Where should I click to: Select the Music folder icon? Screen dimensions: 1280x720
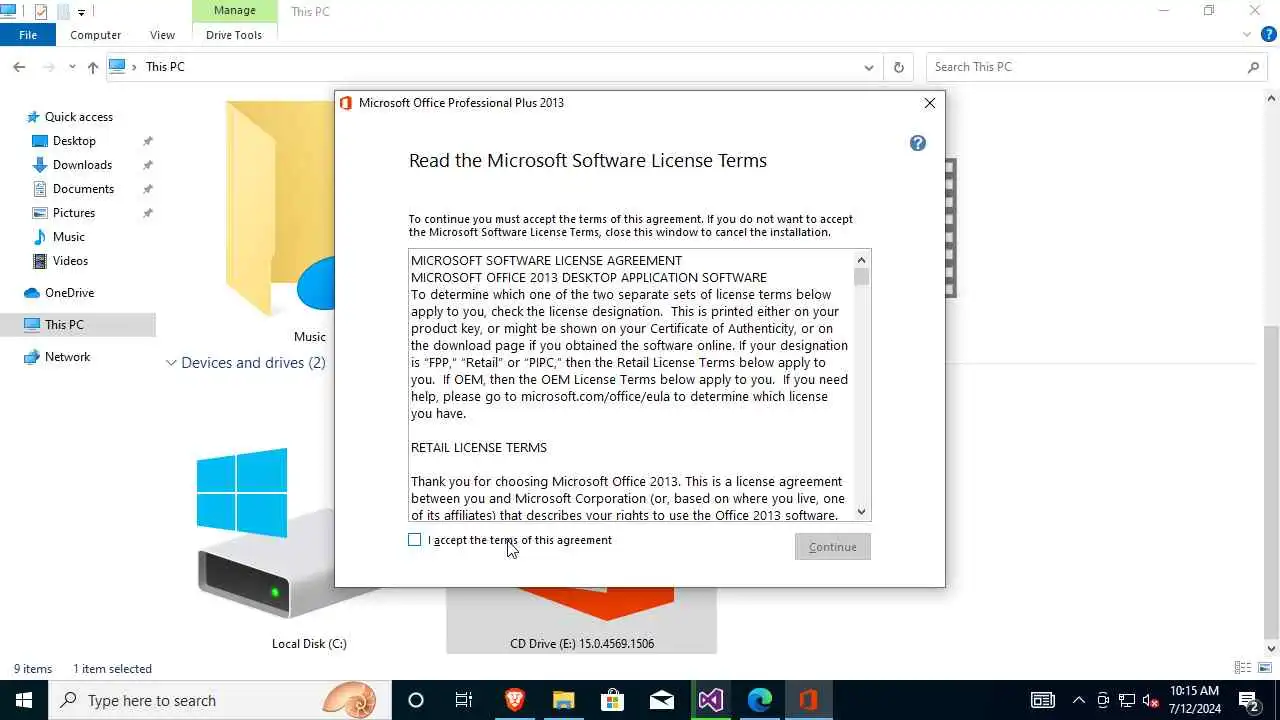(280, 210)
